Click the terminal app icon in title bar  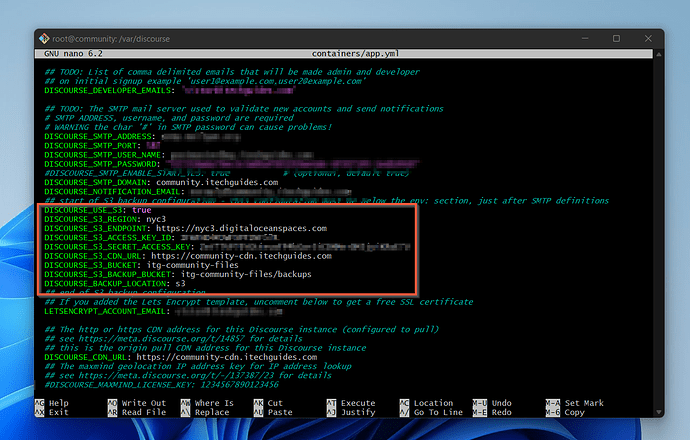pyautogui.click(x=44, y=39)
